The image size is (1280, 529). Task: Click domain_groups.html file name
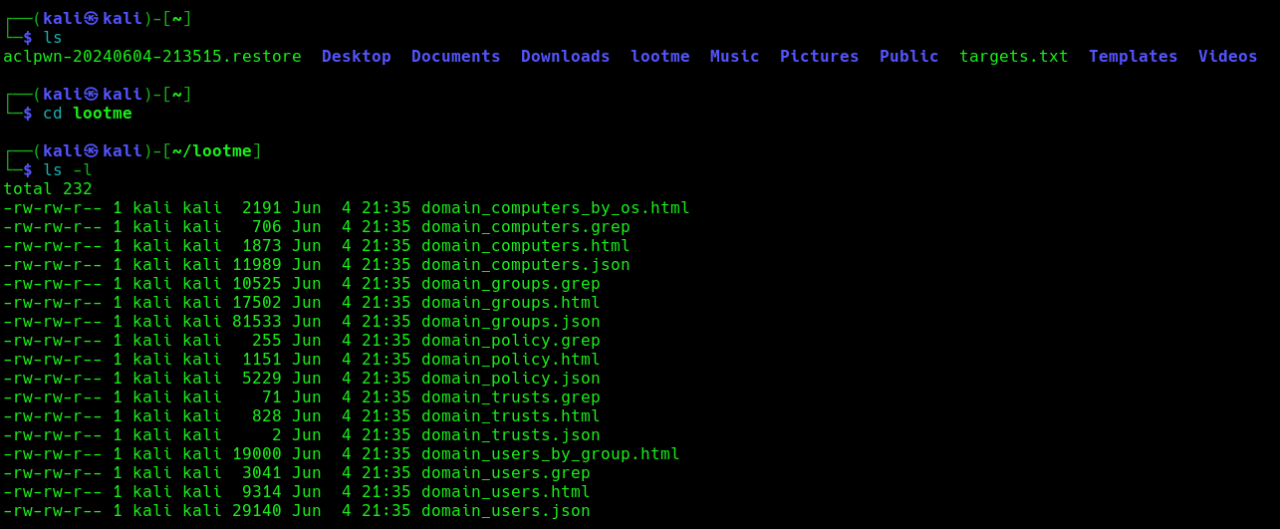tap(510, 303)
